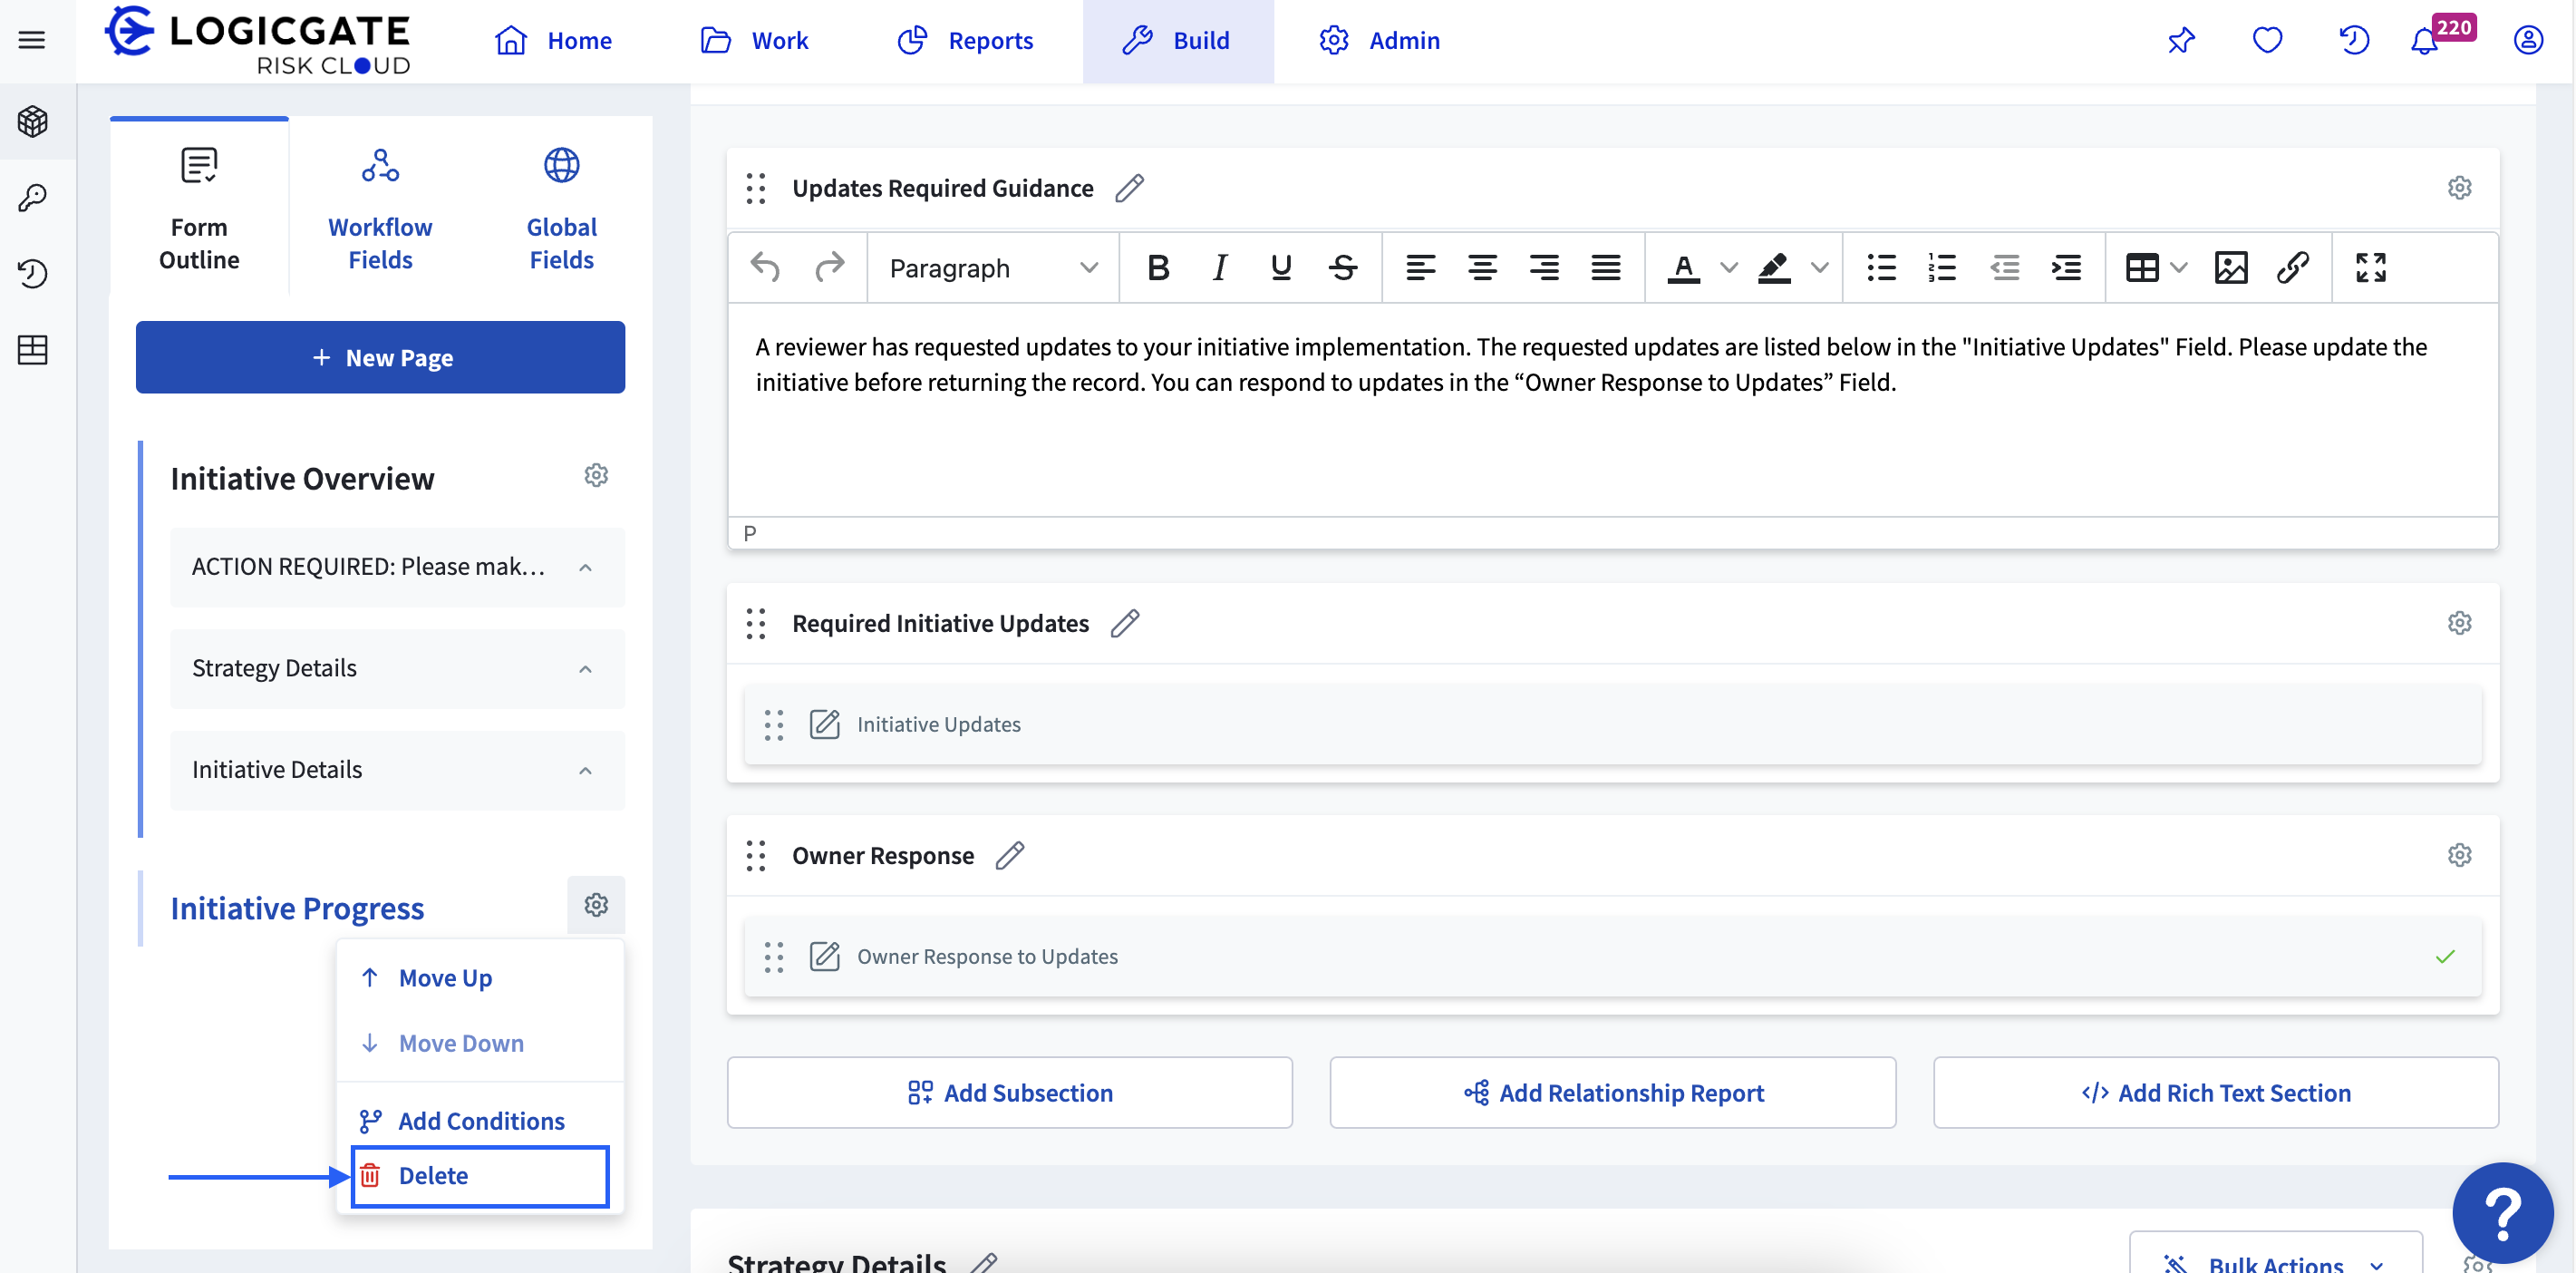Open the table grid icon in sidebar

(x=33, y=349)
